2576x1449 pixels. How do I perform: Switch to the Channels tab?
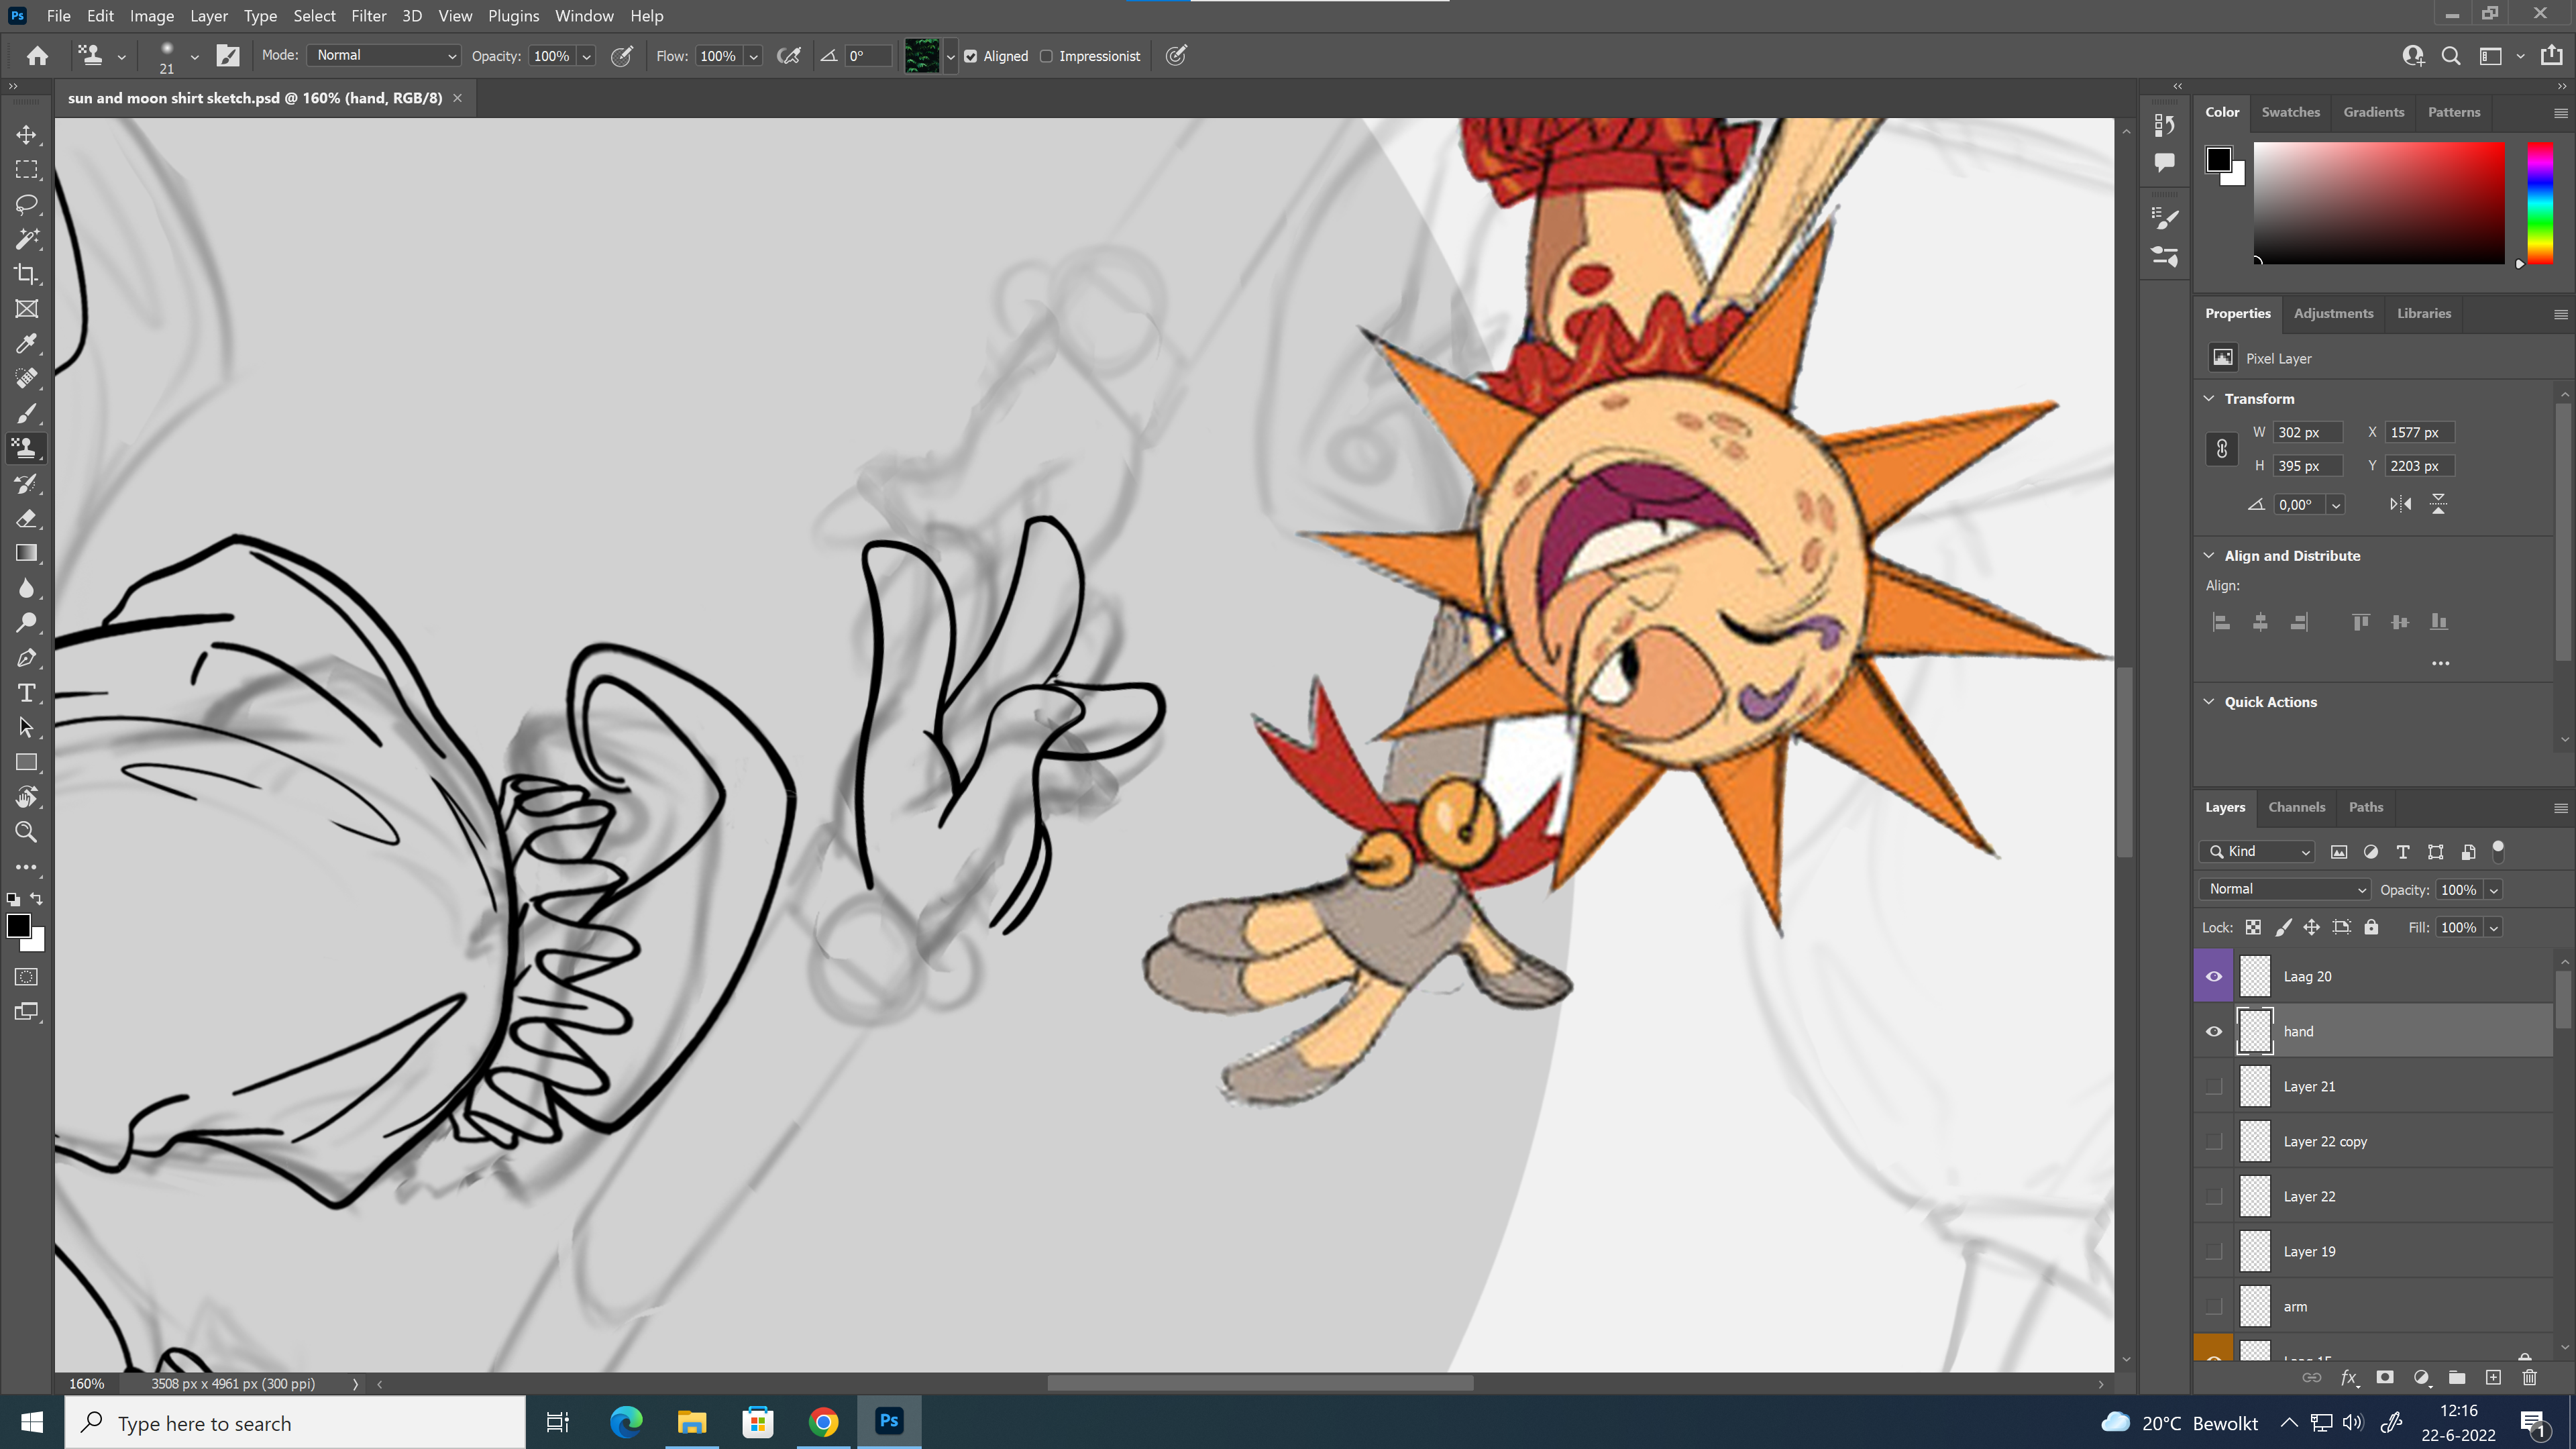click(2296, 807)
